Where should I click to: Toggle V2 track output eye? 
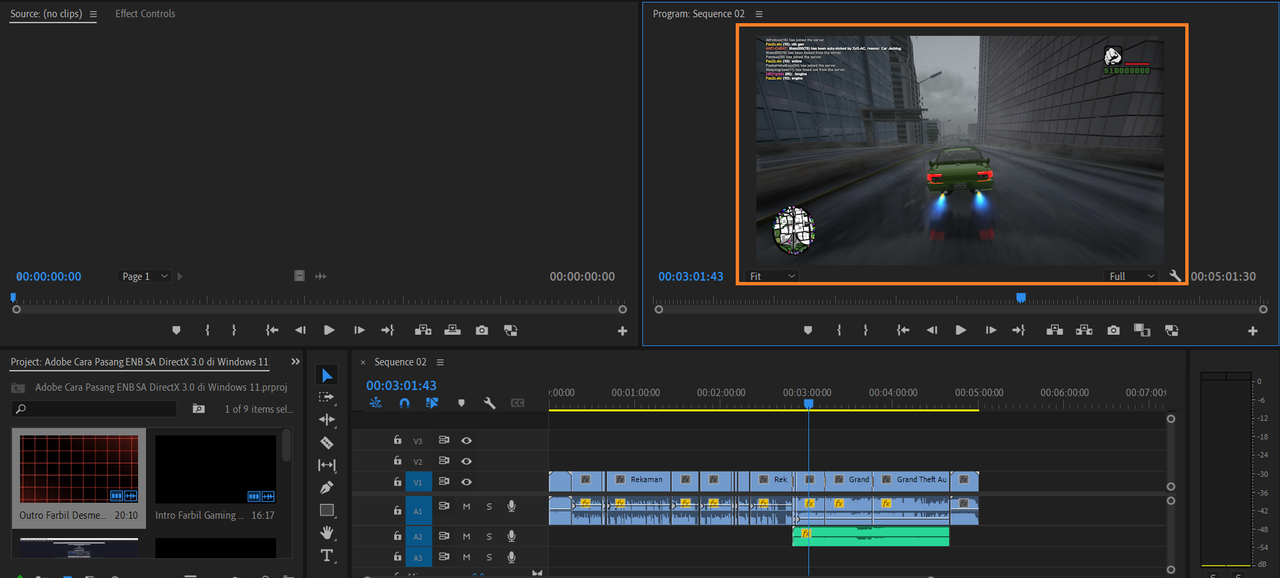coord(466,461)
